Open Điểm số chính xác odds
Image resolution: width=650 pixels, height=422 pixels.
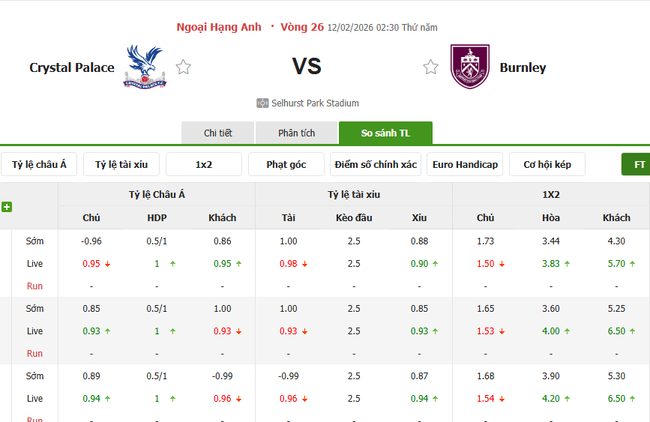376,164
